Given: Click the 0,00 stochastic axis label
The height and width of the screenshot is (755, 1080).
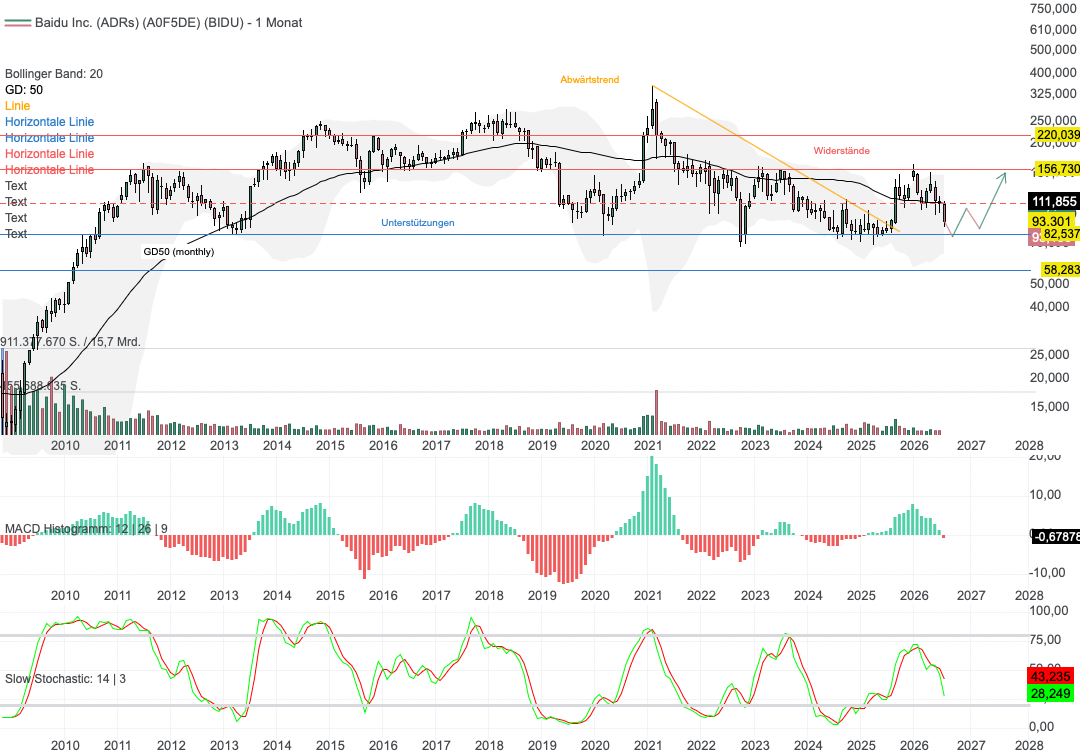Looking at the screenshot, I should click(x=1041, y=727).
